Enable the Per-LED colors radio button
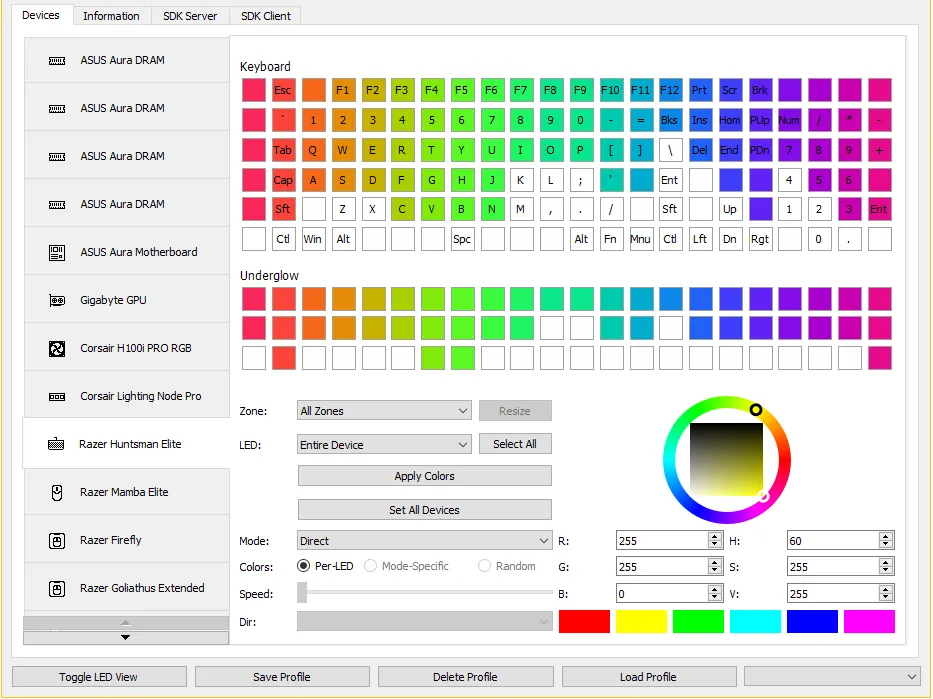 tap(304, 566)
